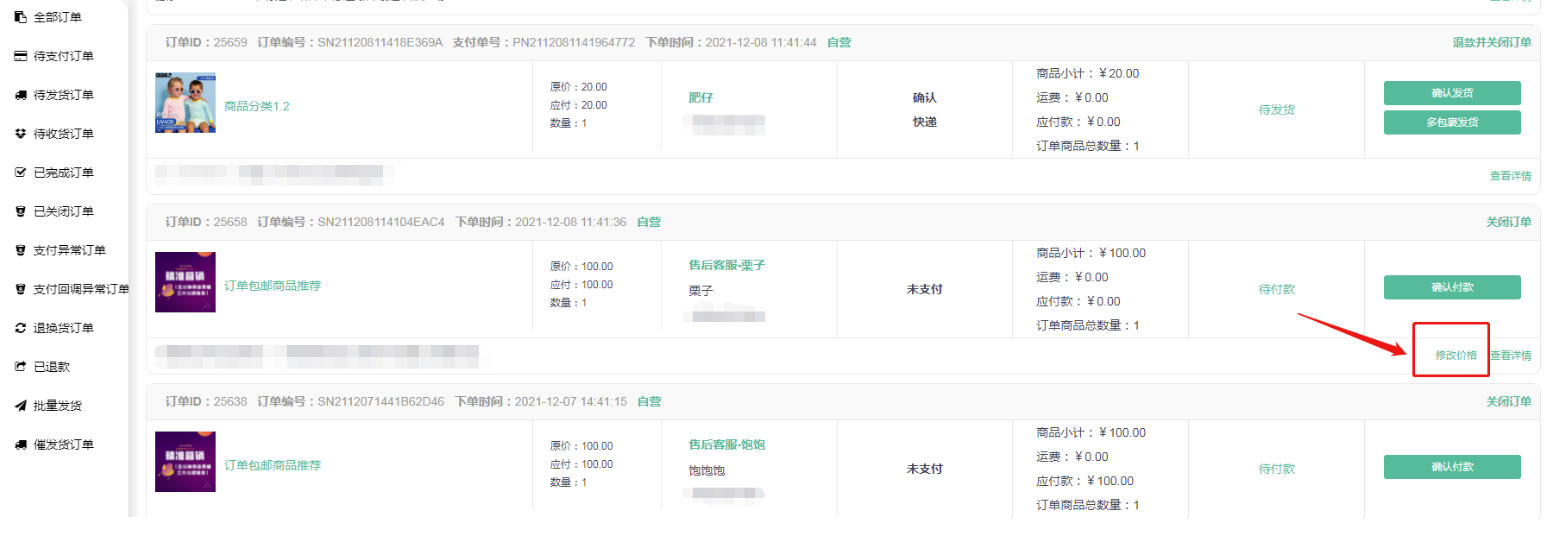Click the 待收货订单 sidebar icon
Image resolution: width=1544 pixels, height=540 pixels.
pos(20,134)
